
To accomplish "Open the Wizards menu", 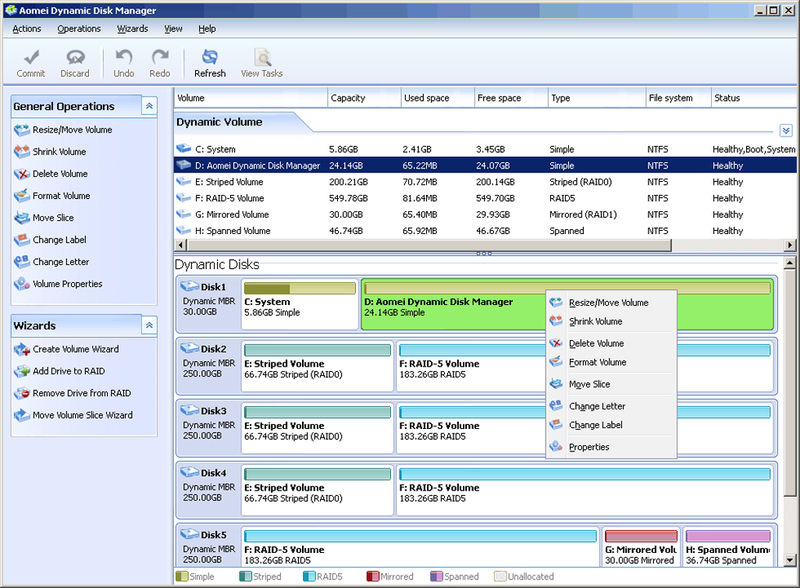I will click(x=132, y=29).
